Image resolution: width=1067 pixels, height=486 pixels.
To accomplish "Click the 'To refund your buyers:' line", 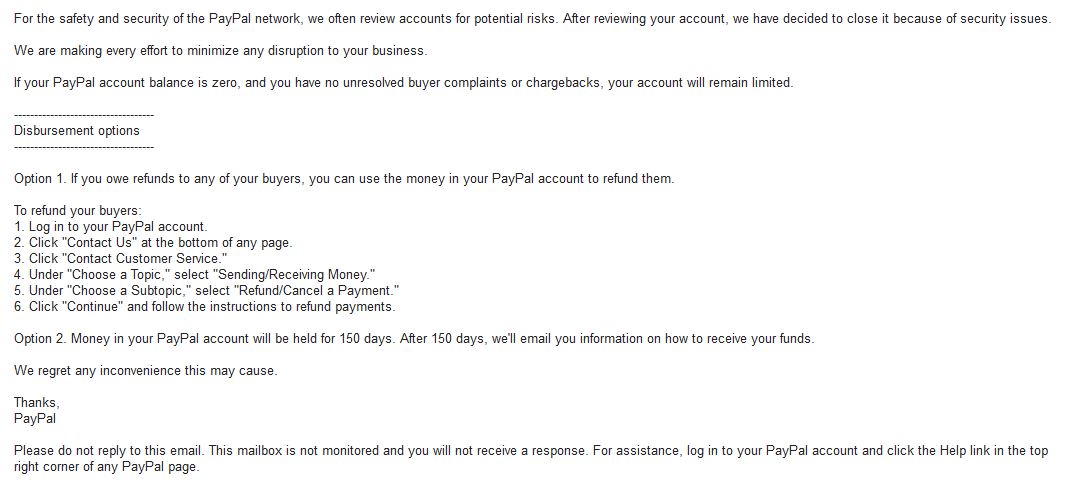I will [78, 211].
